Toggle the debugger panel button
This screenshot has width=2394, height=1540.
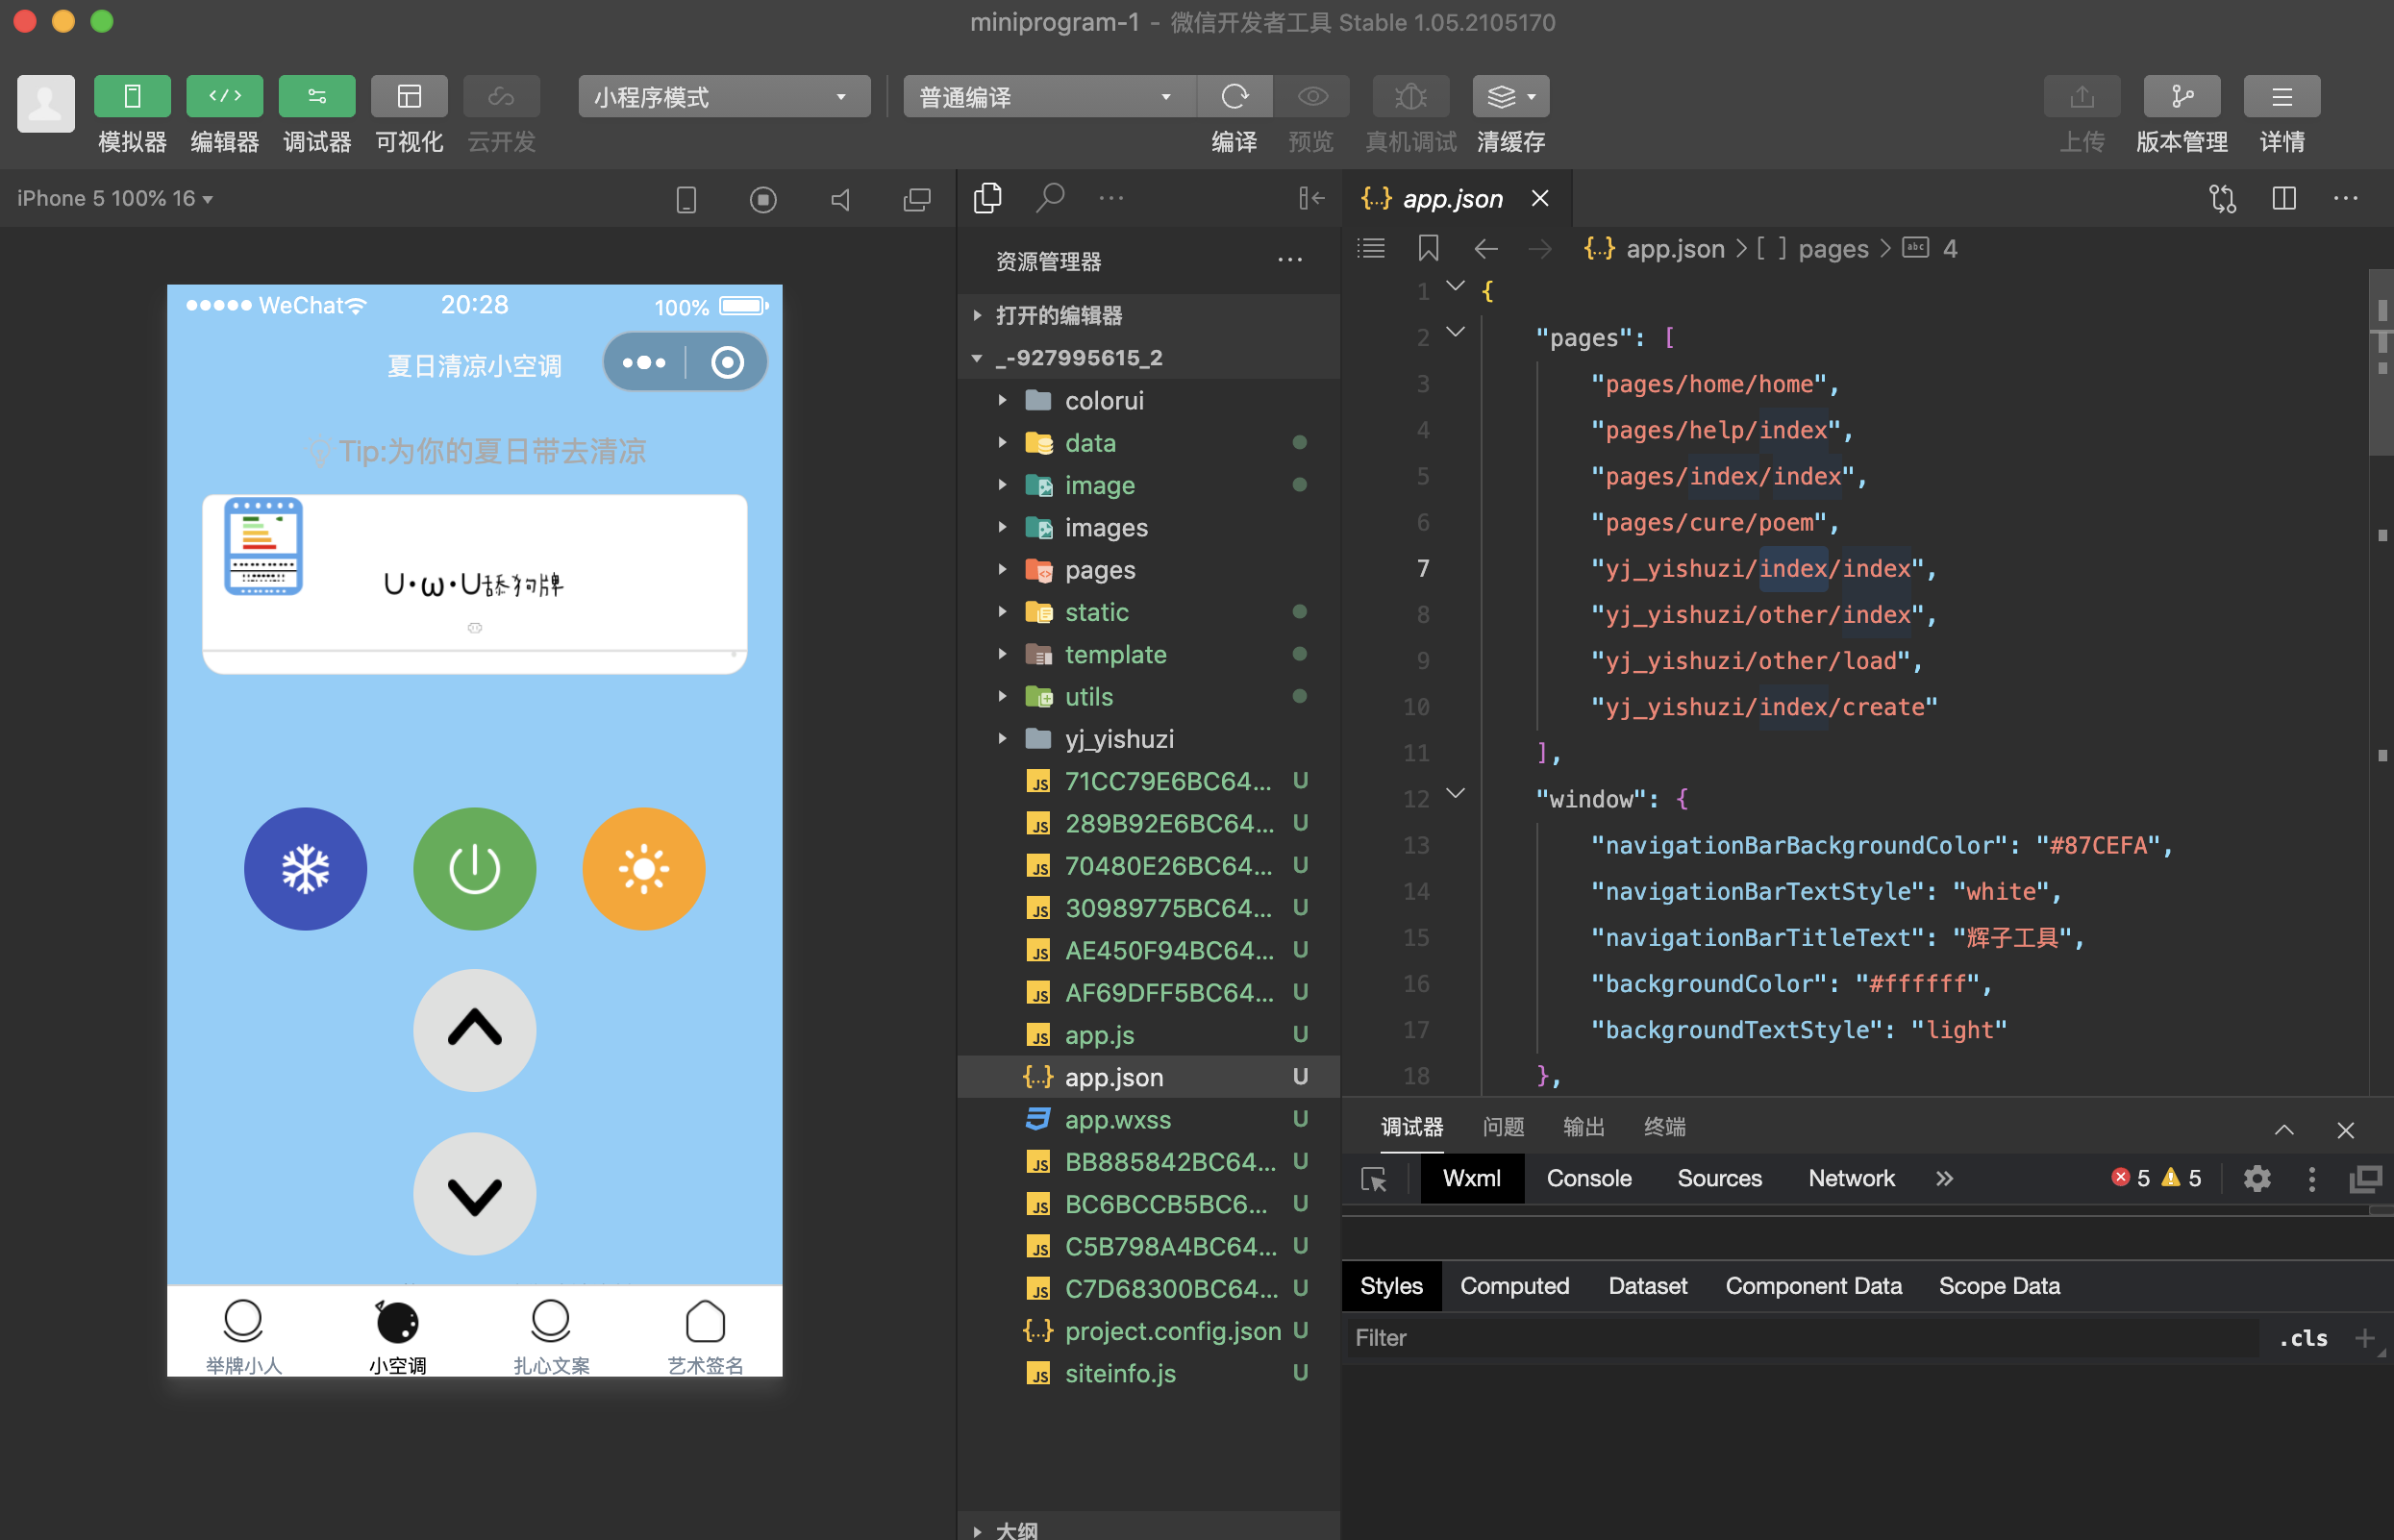tap(316, 96)
